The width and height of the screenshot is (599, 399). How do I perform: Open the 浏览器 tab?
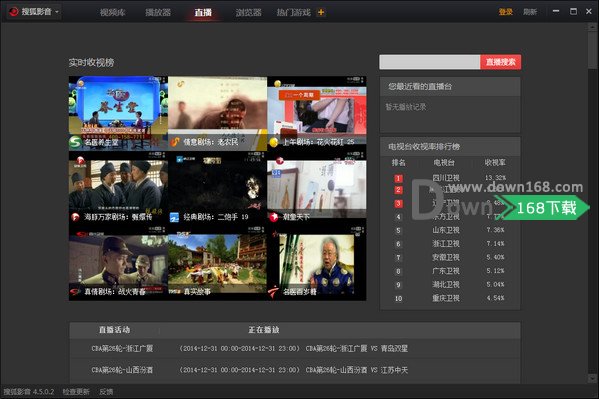tap(248, 12)
